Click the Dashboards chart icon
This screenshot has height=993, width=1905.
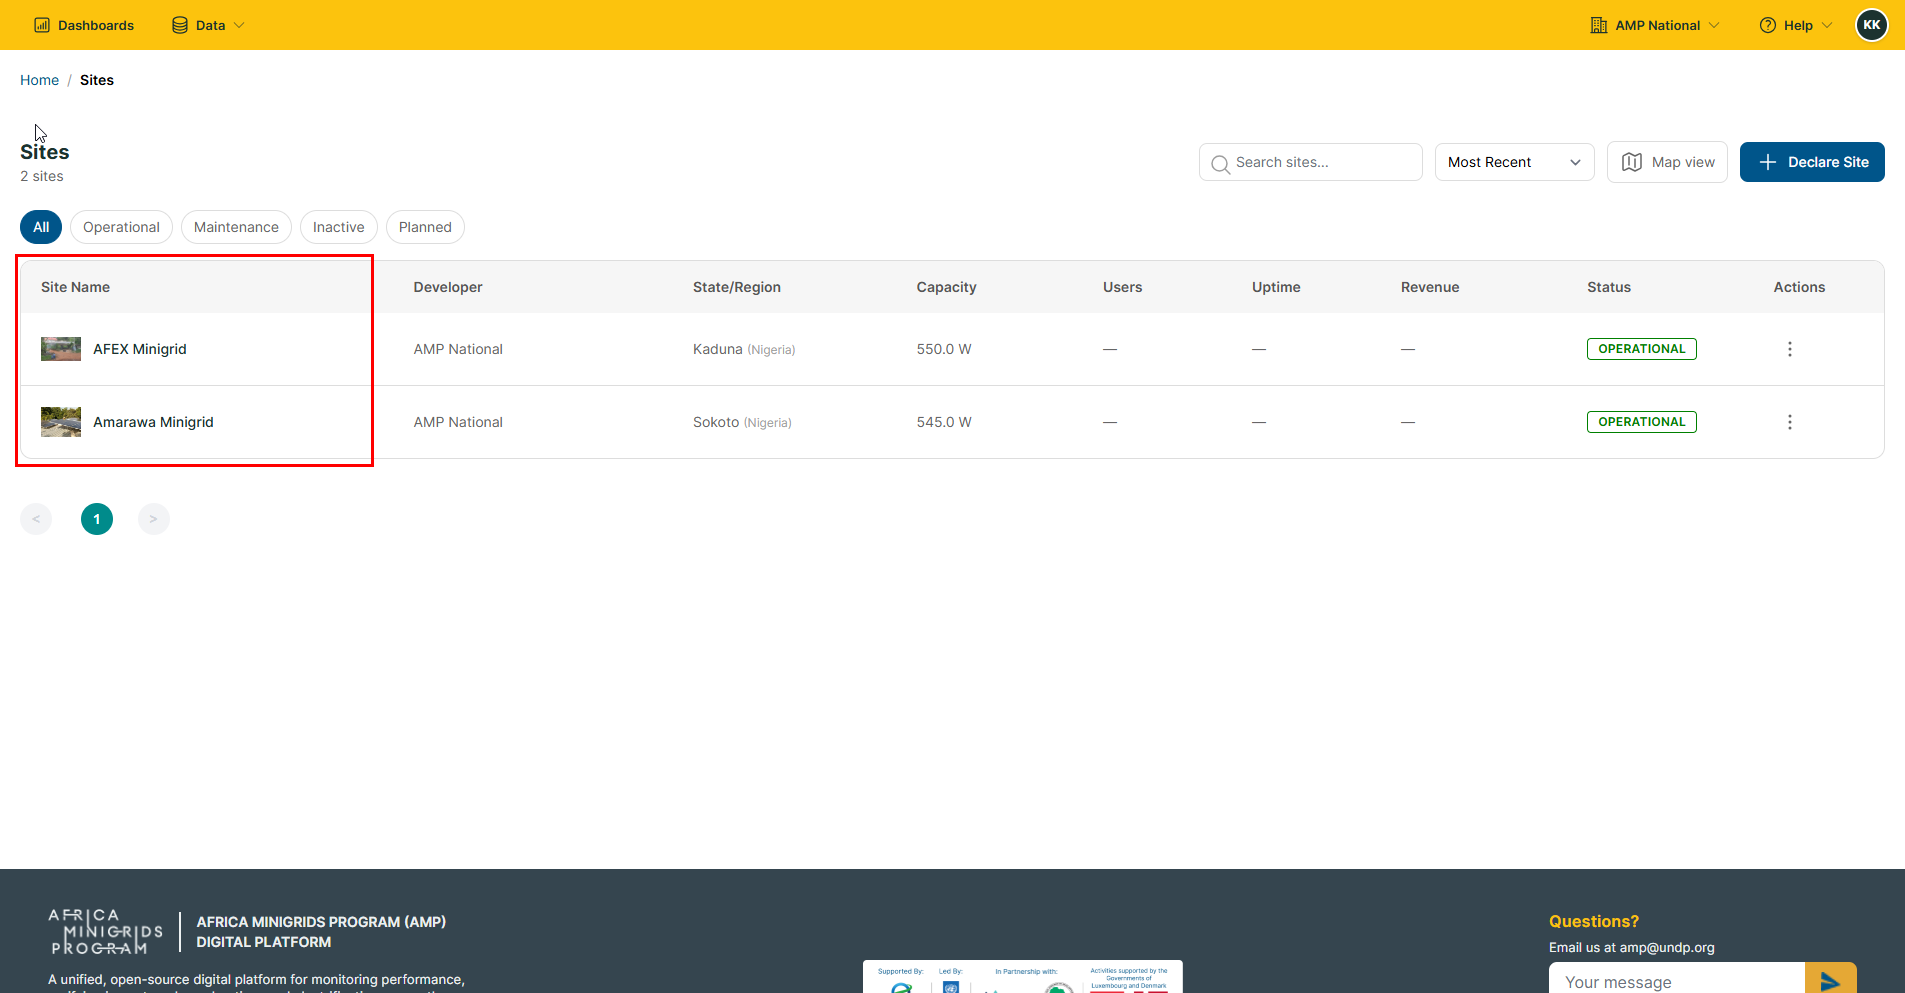[42, 25]
